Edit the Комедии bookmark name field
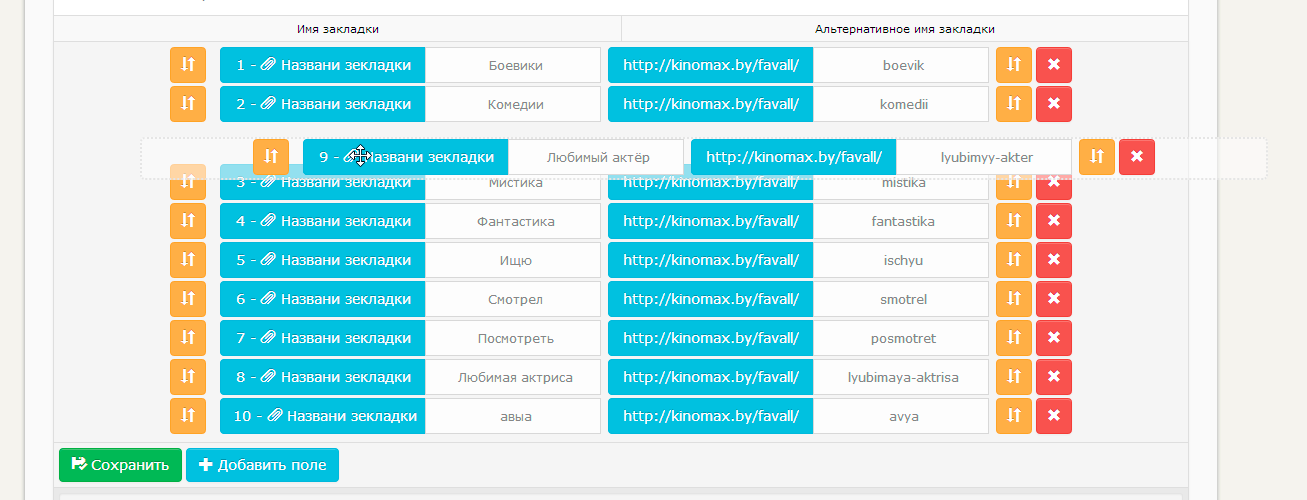The width and height of the screenshot is (1307, 500). click(x=513, y=104)
